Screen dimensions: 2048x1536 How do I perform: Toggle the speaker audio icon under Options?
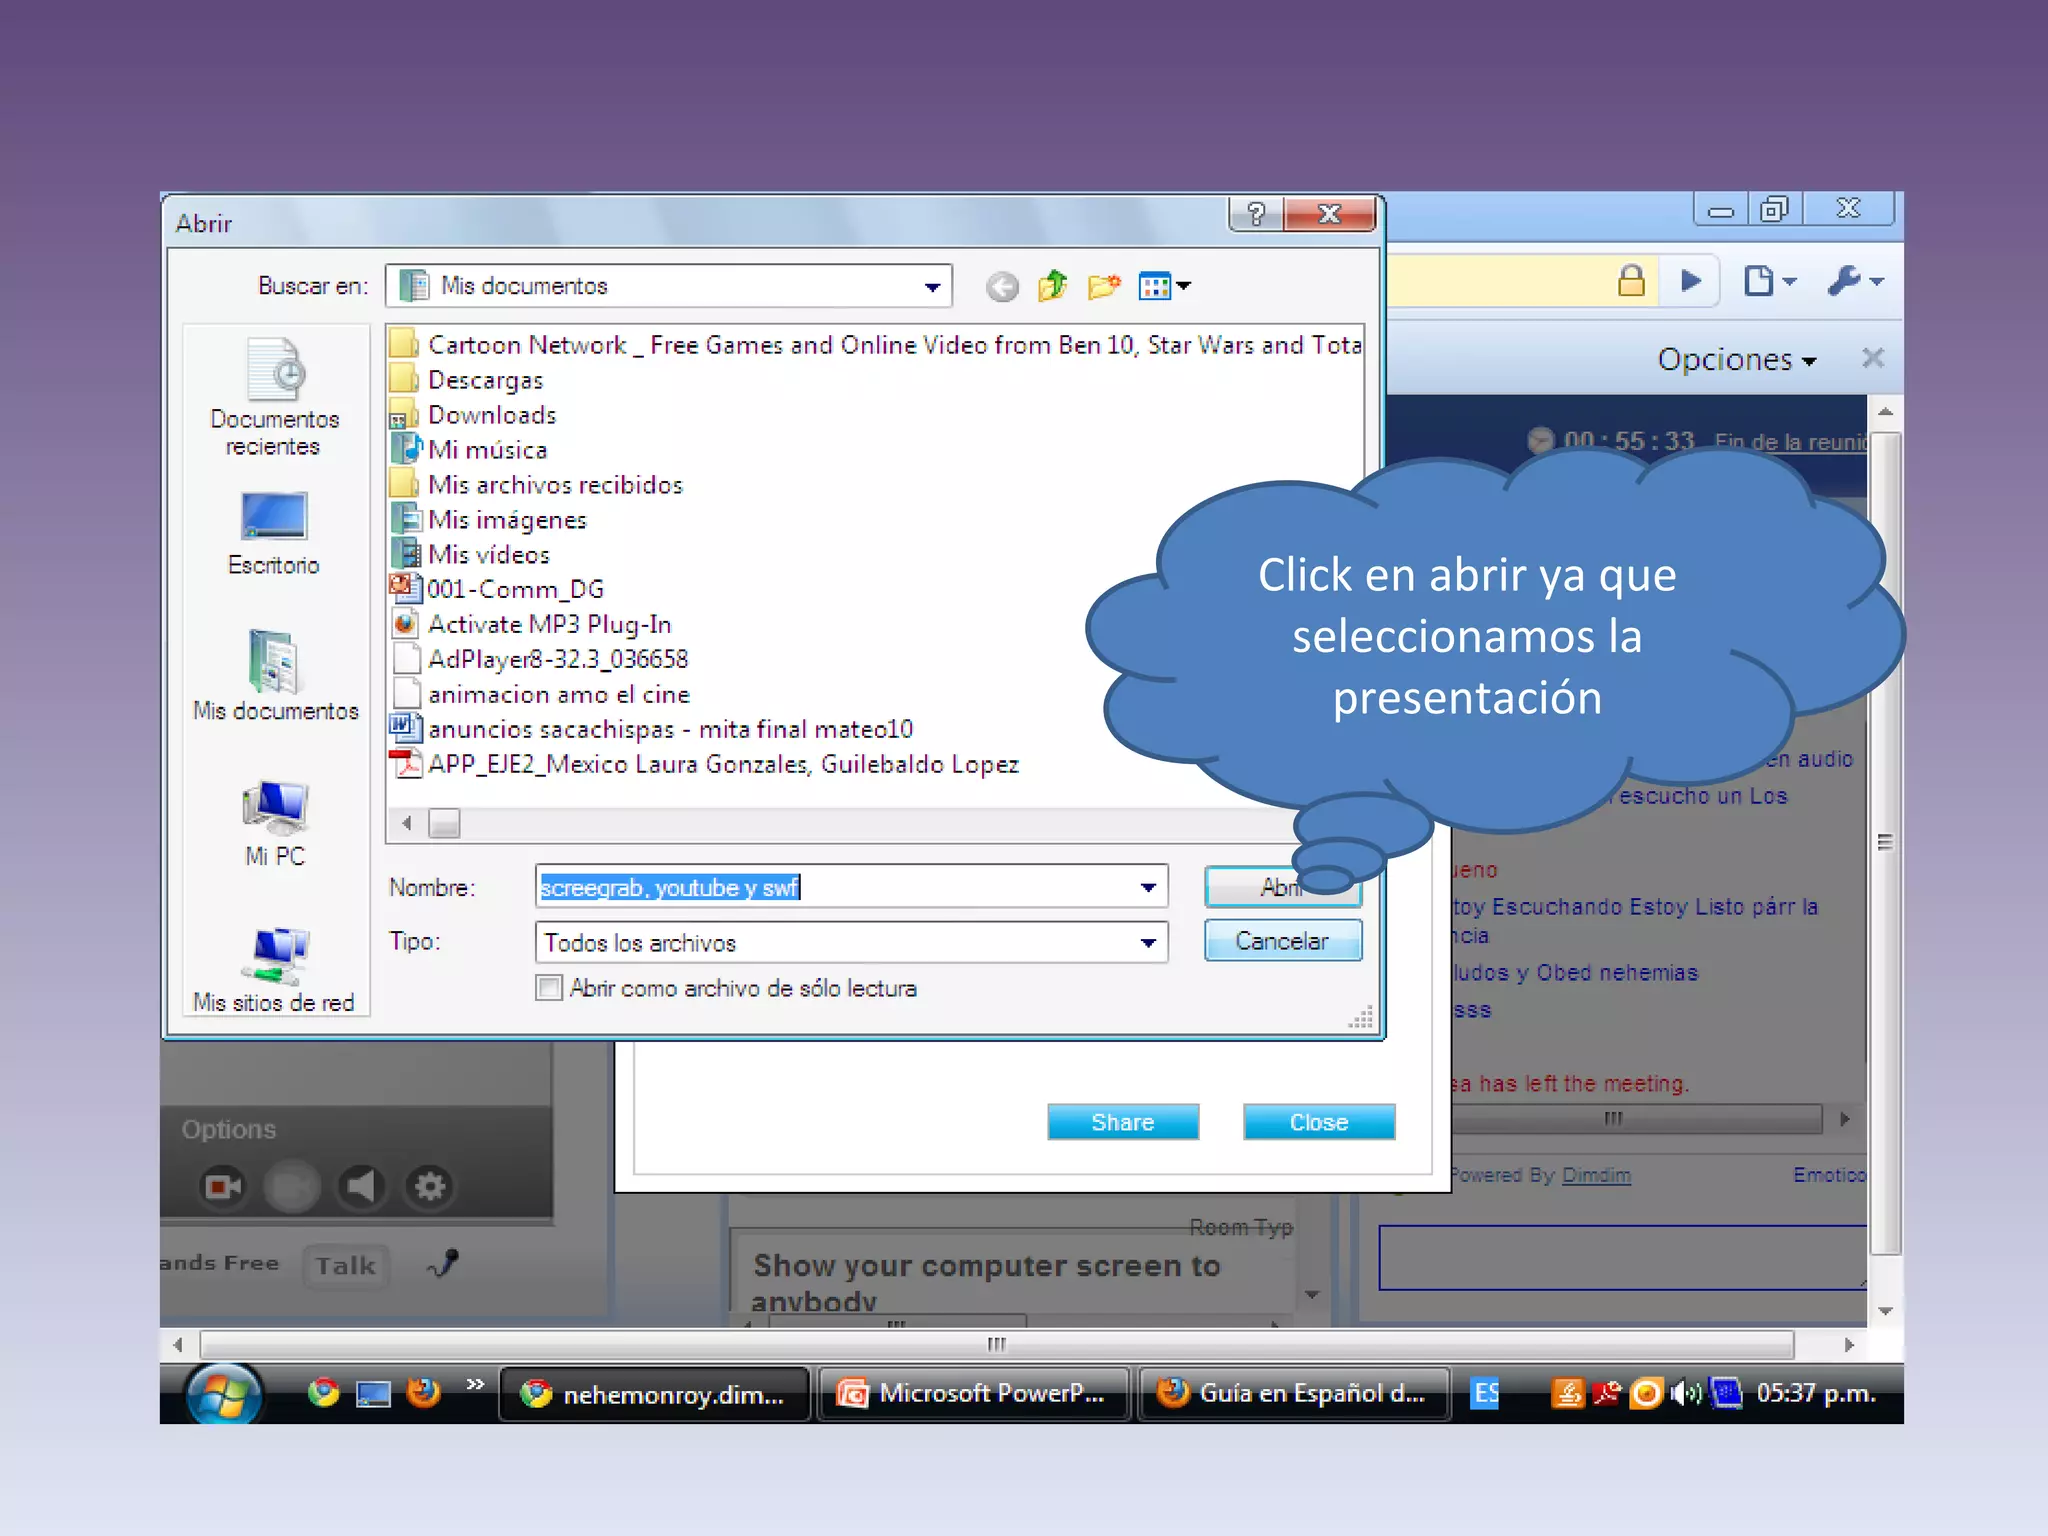tap(360, 1187)
